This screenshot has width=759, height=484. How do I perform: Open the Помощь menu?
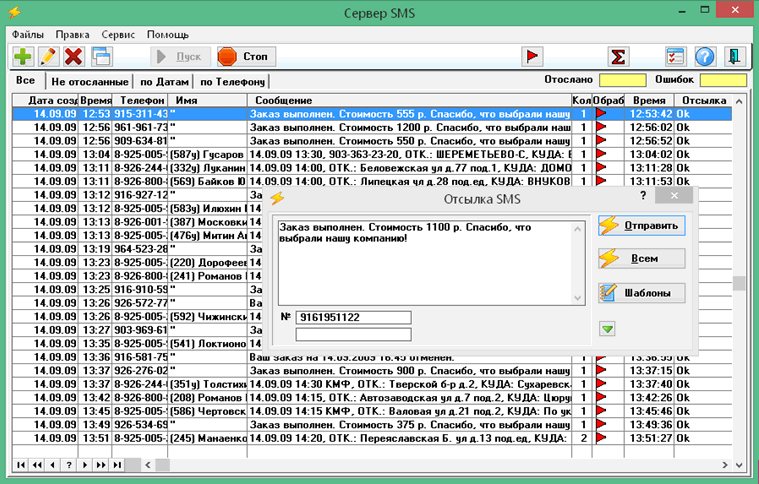[167, 35]
